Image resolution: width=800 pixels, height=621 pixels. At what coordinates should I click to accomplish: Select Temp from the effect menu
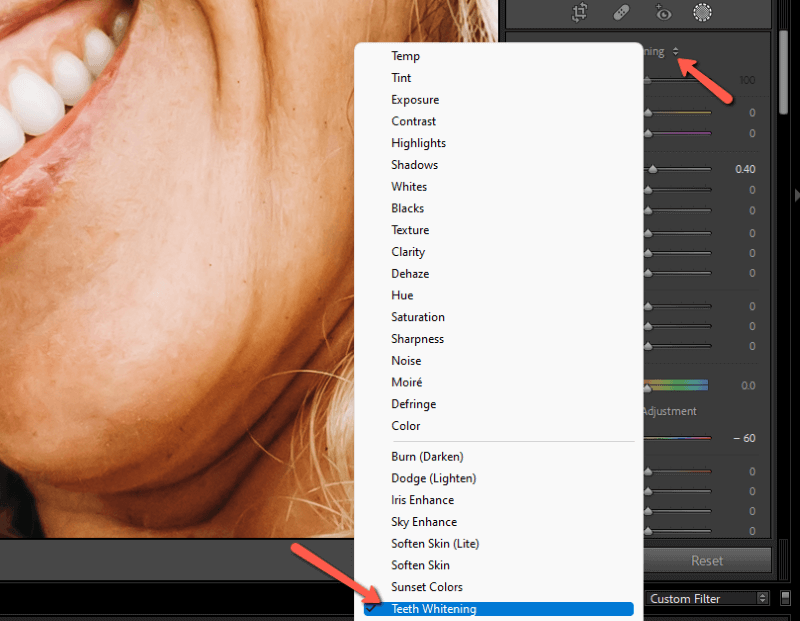pos(405,56)
